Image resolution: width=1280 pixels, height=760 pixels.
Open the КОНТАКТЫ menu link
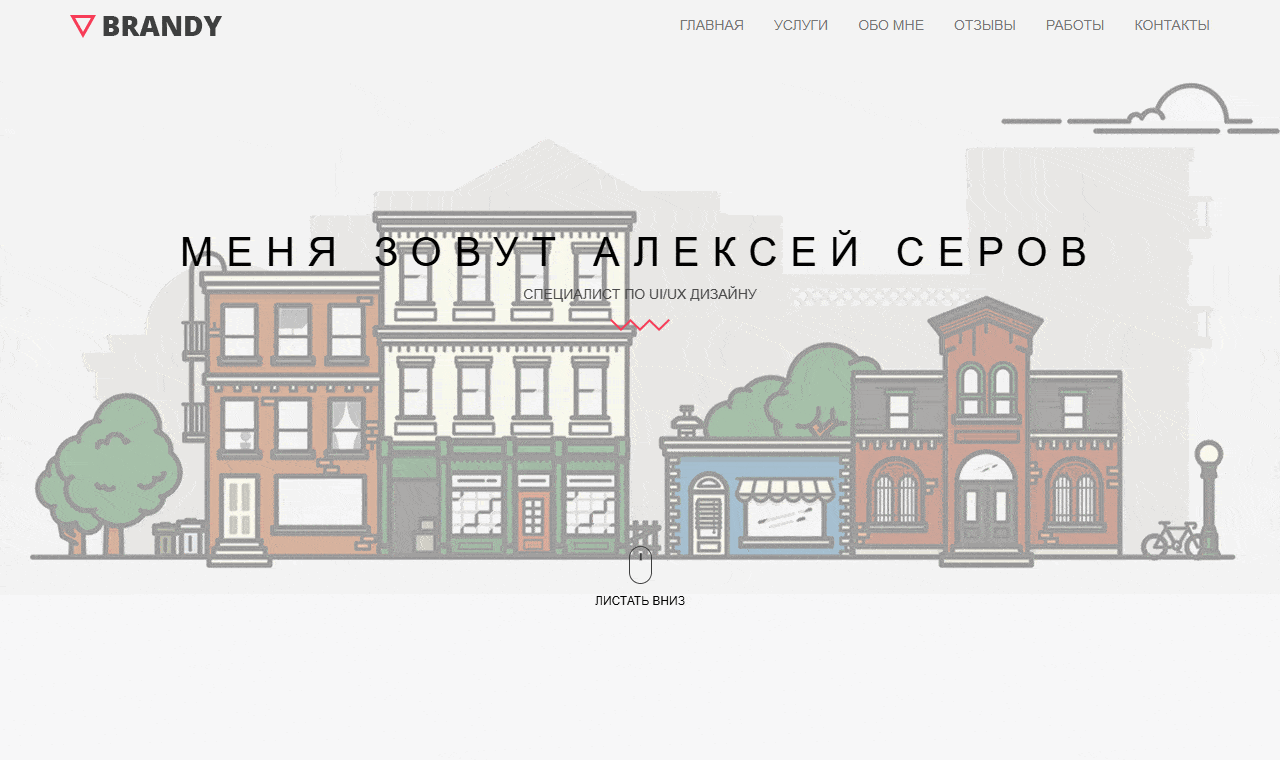[1172, 25]
